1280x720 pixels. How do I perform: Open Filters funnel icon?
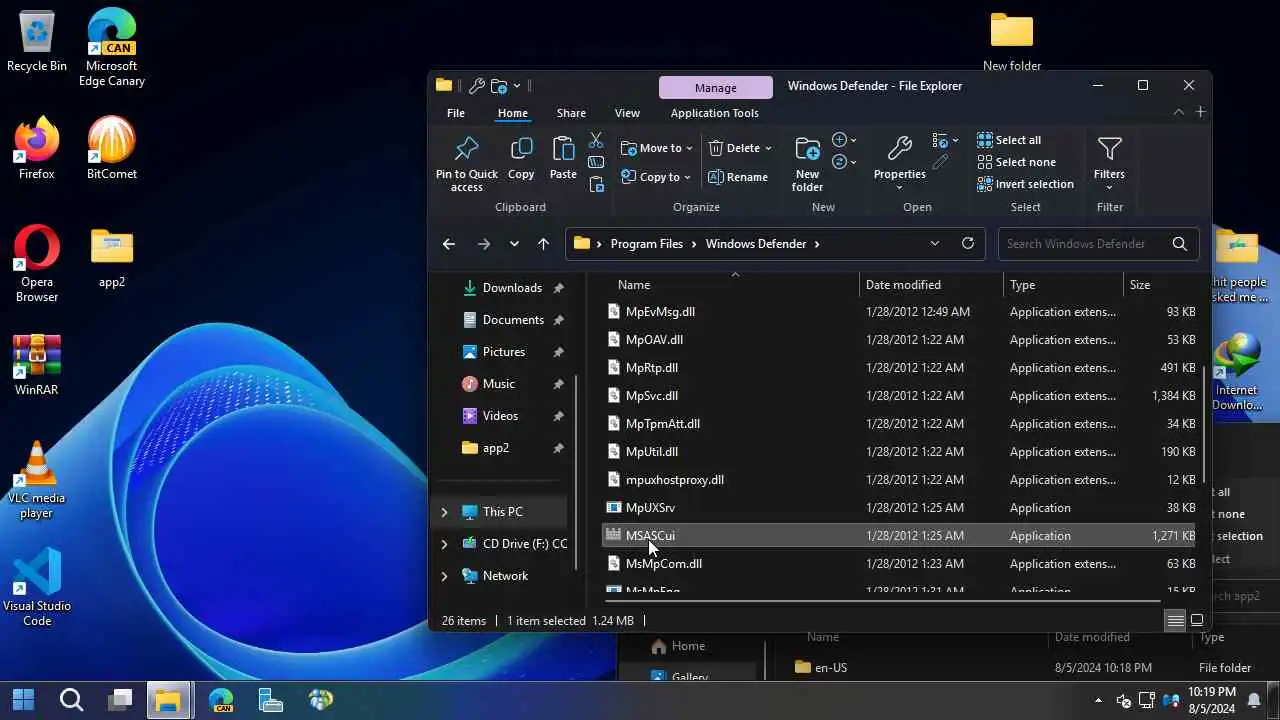pyautogui.click(x=1109, y=149)
